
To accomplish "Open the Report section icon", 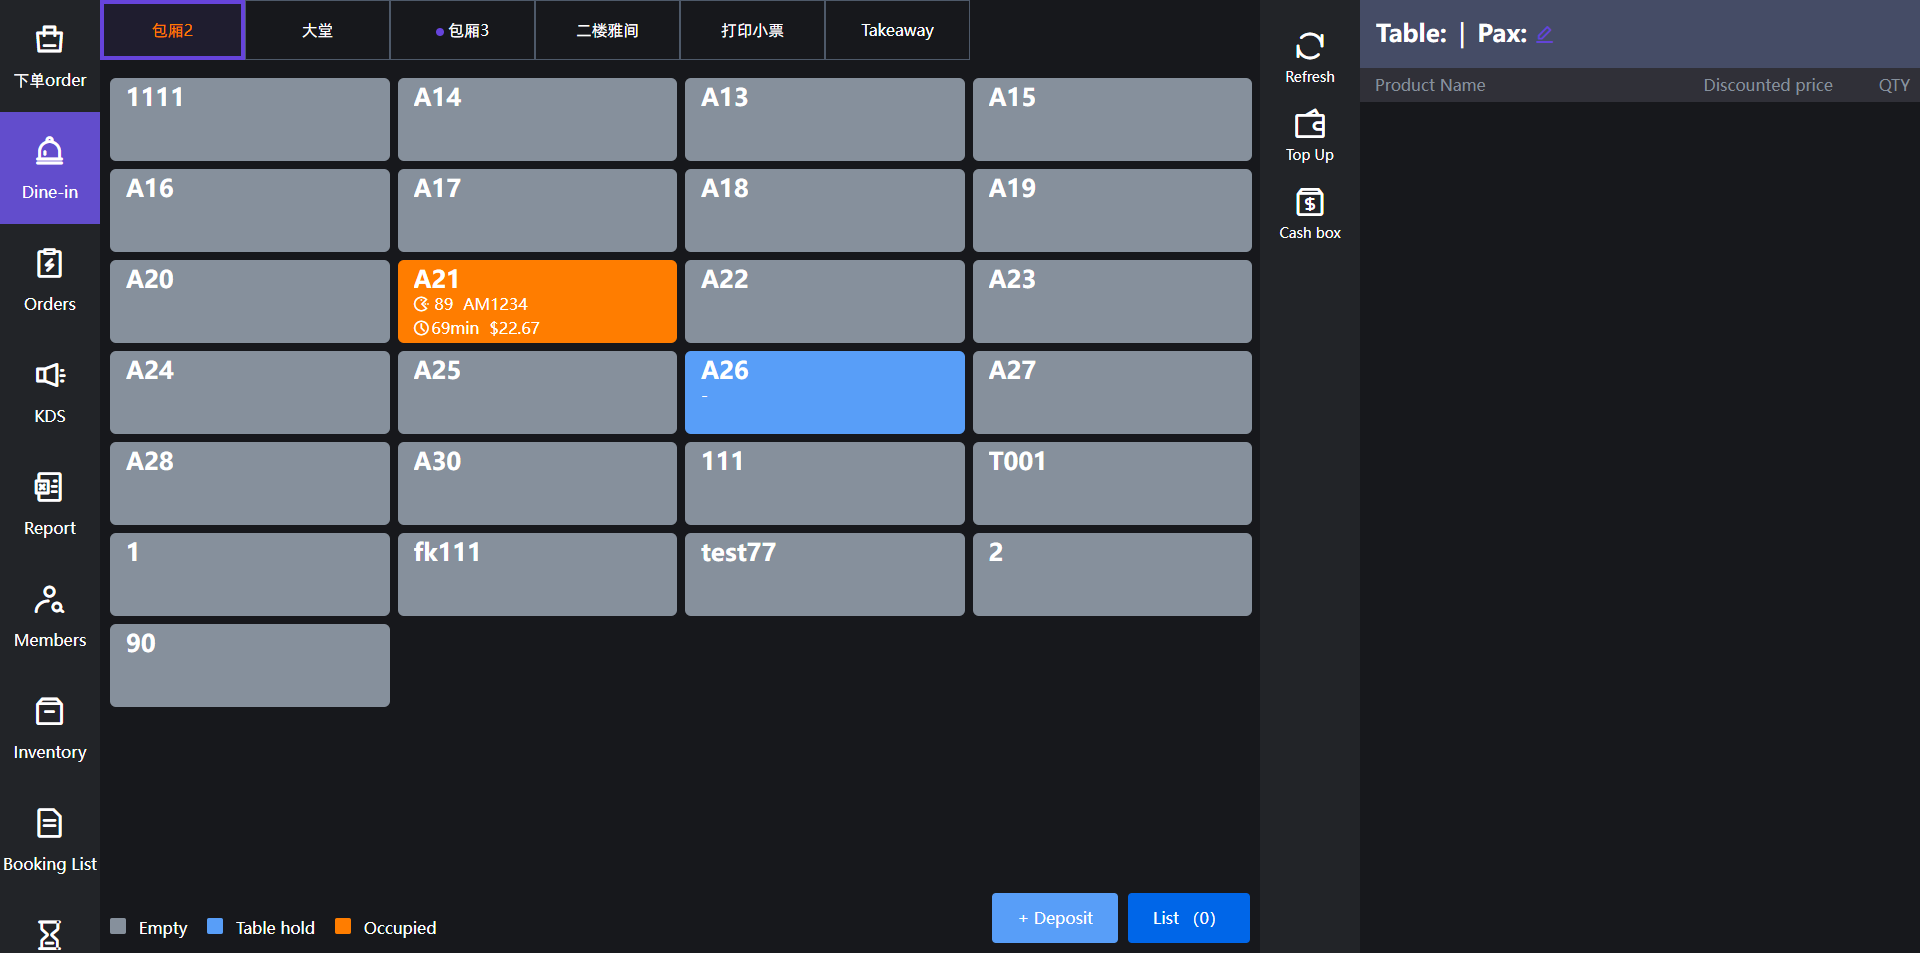I will click(x=49, y=488).
